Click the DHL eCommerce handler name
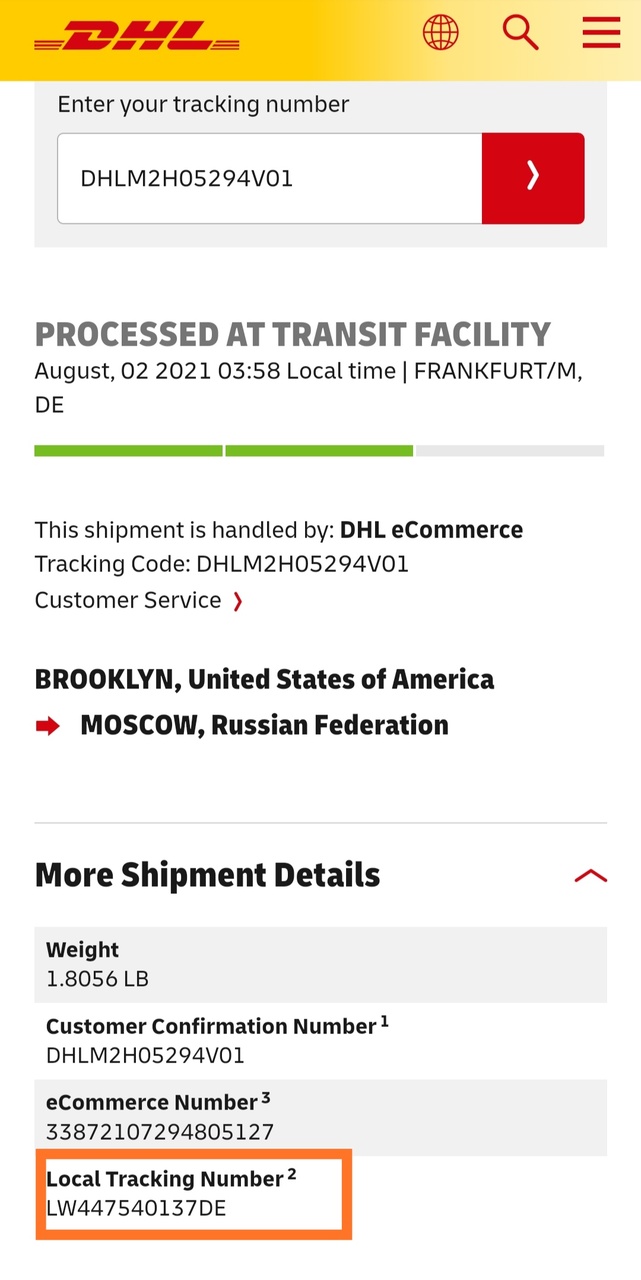 pos(431,530)
